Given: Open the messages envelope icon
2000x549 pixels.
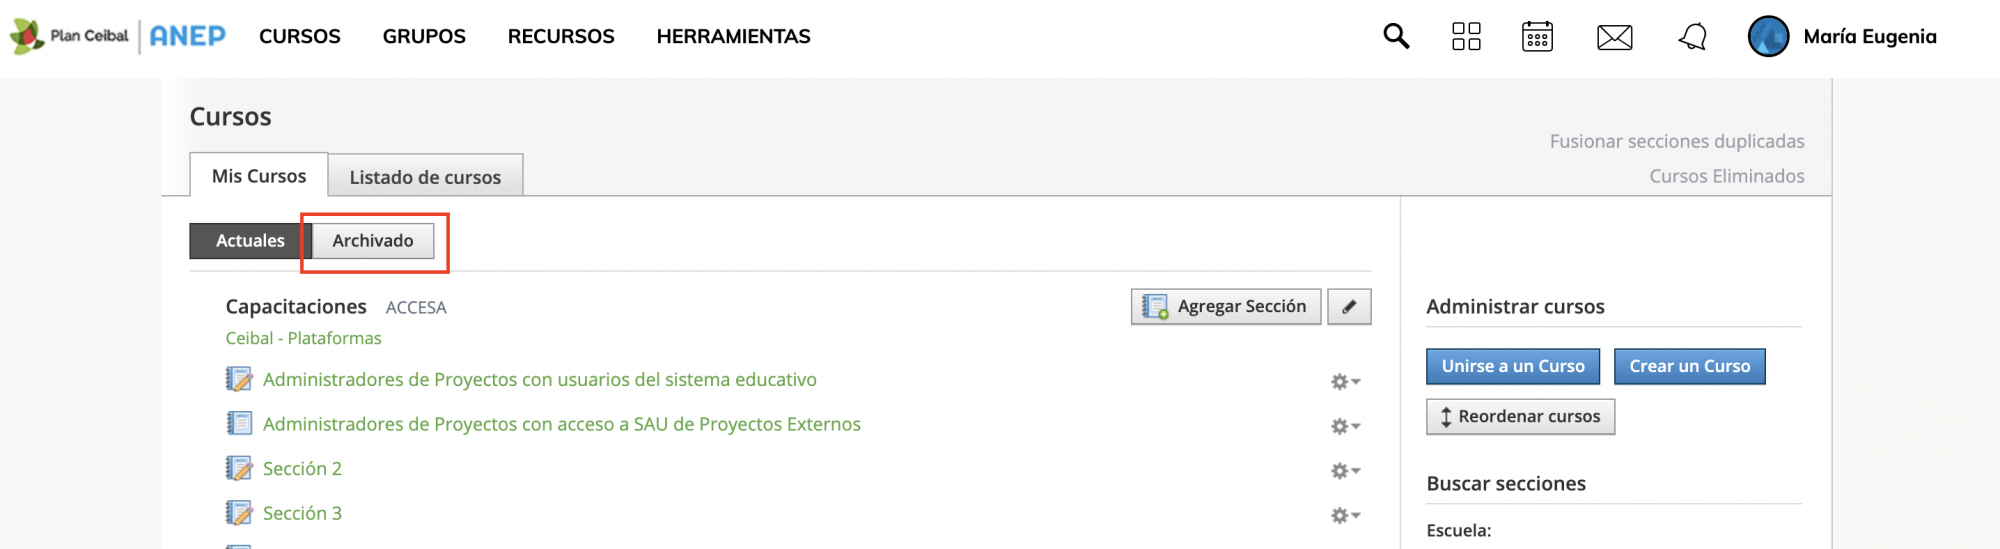Looking at the screenshot, I should tap(1614, 38).
